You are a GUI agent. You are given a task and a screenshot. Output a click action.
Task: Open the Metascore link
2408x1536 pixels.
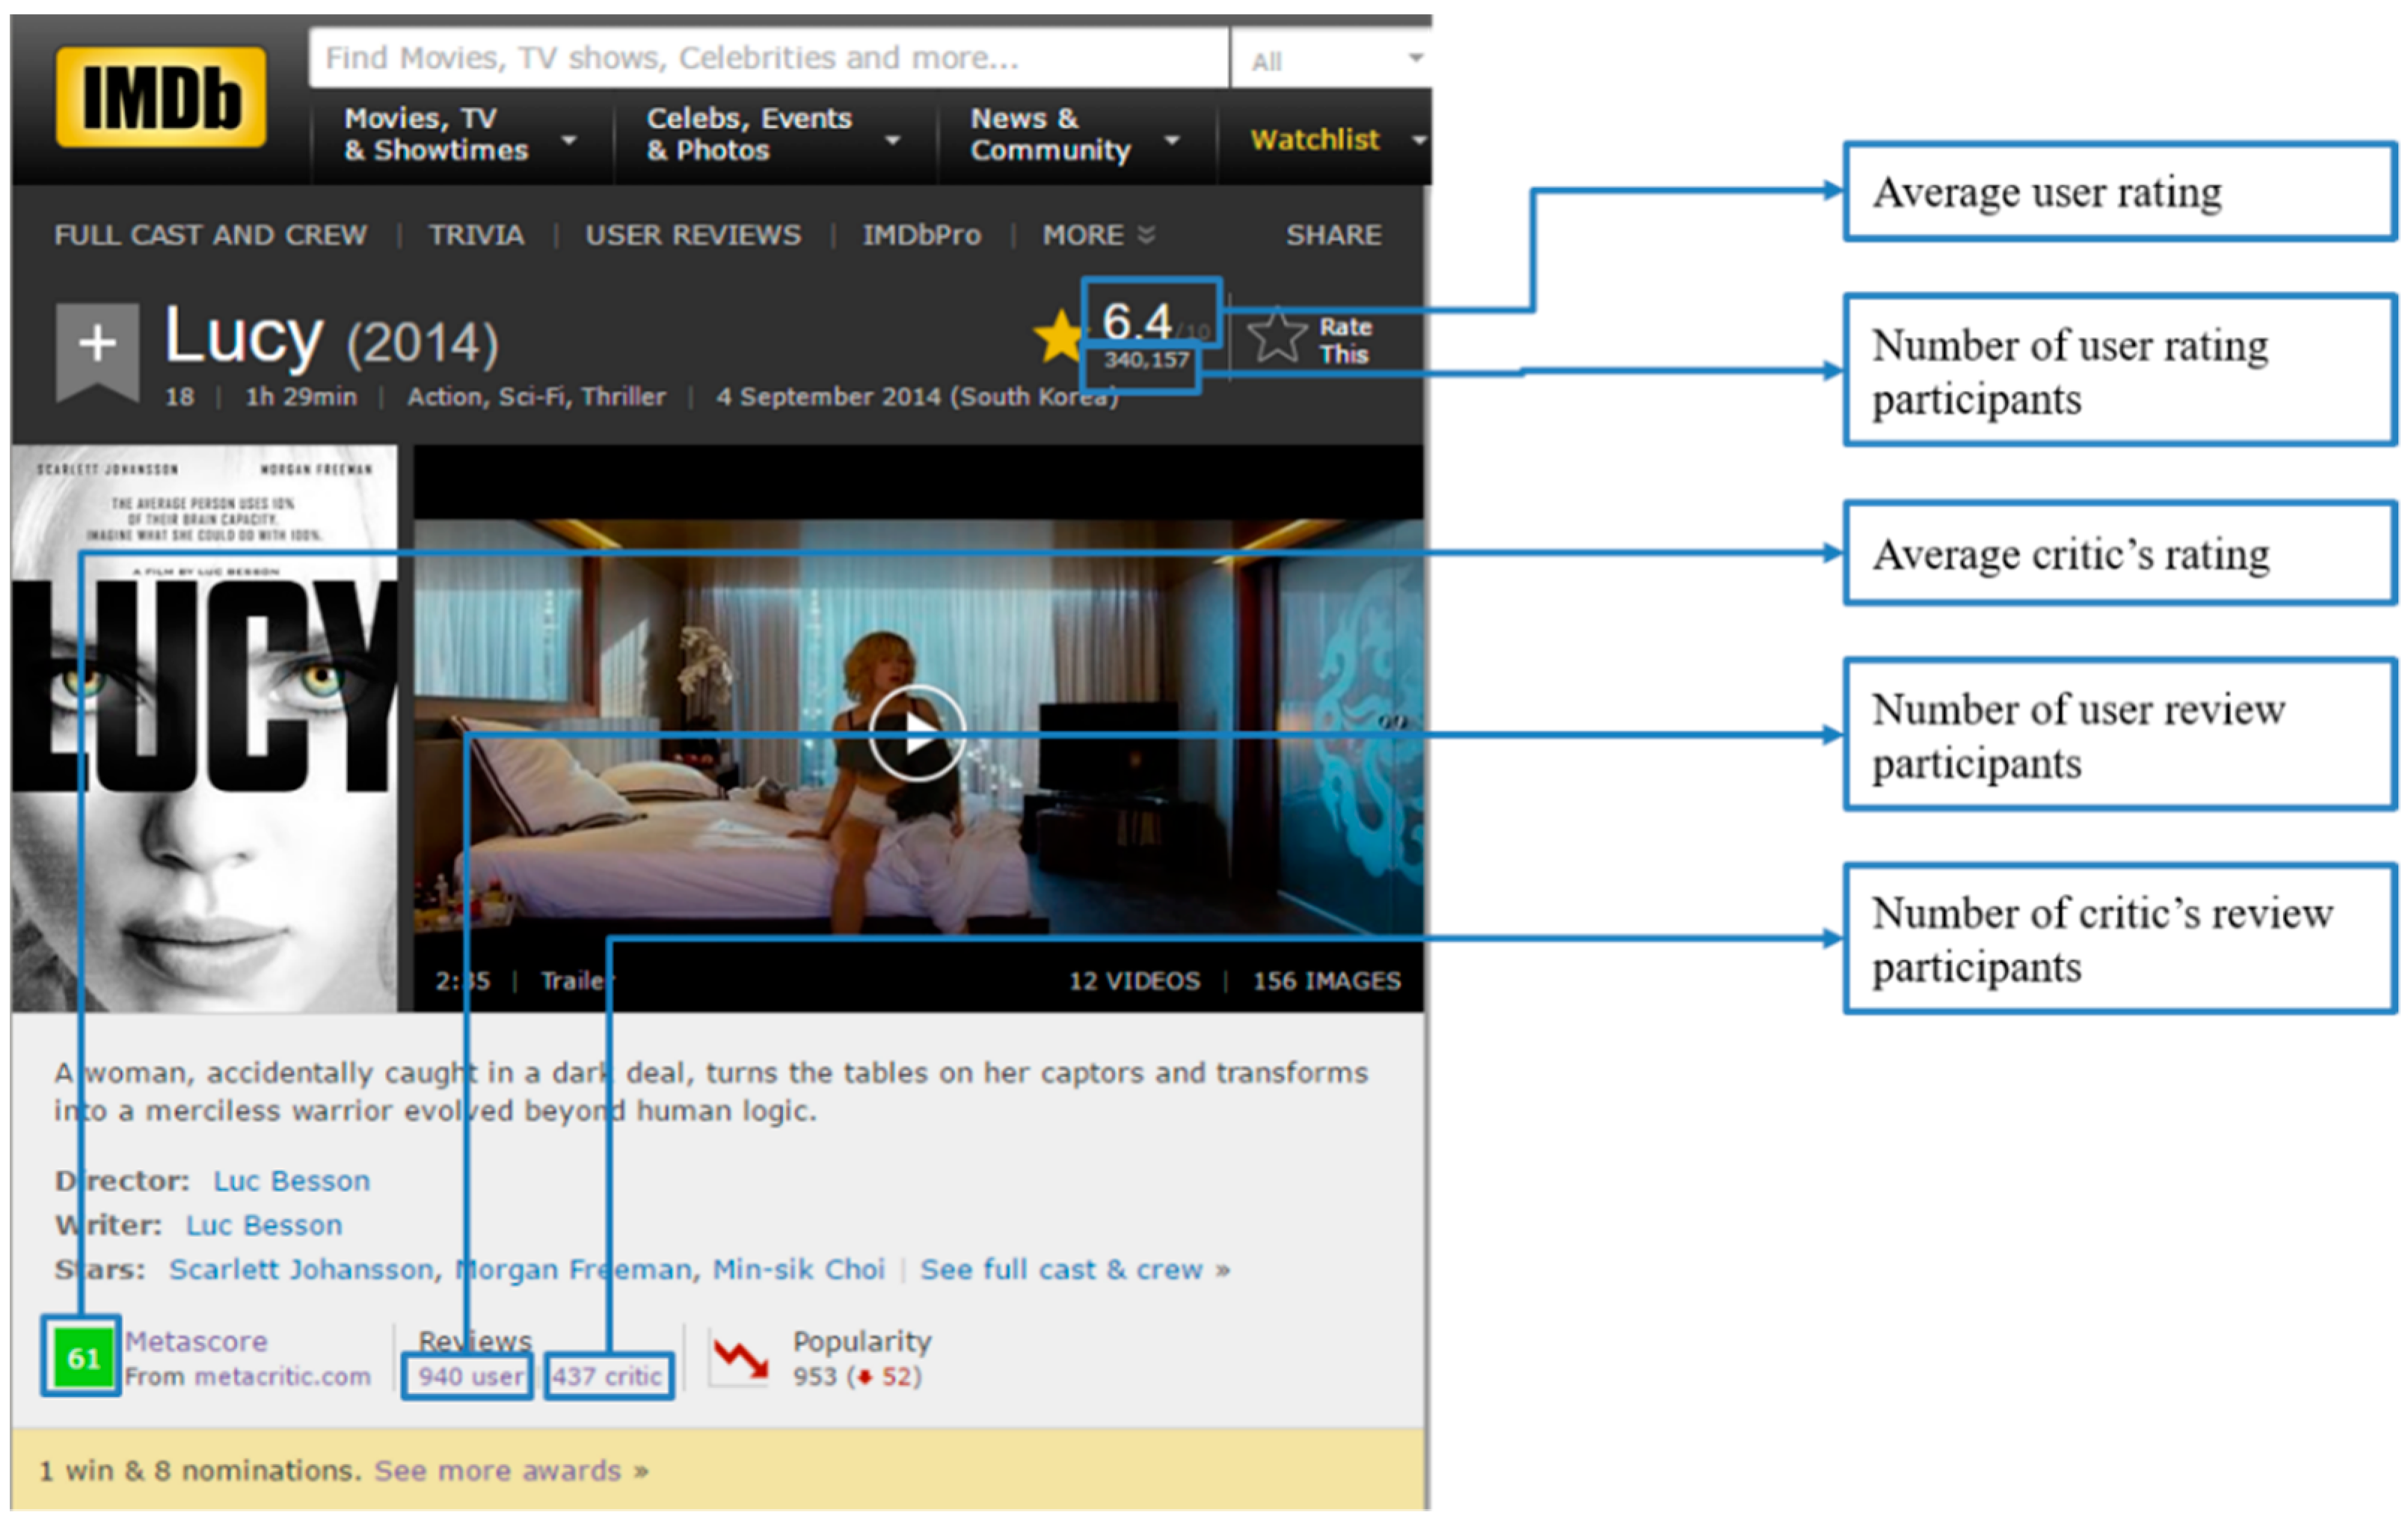click(x=196, y=1341)
